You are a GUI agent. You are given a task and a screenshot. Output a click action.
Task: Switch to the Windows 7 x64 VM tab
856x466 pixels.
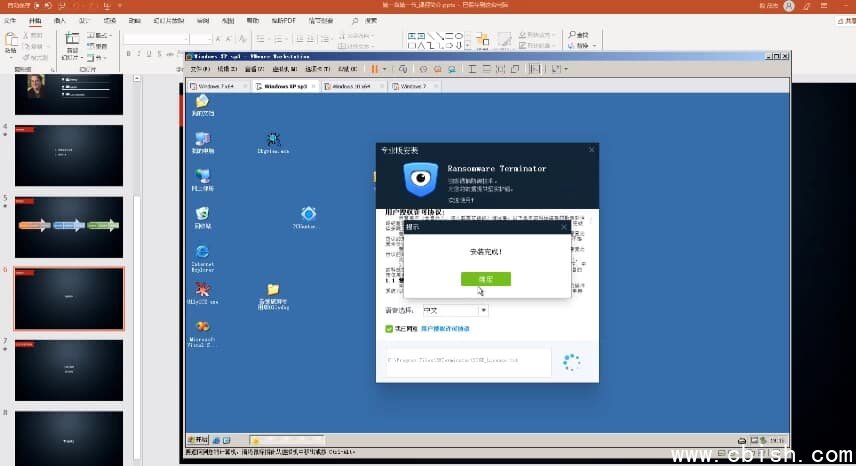217,87
